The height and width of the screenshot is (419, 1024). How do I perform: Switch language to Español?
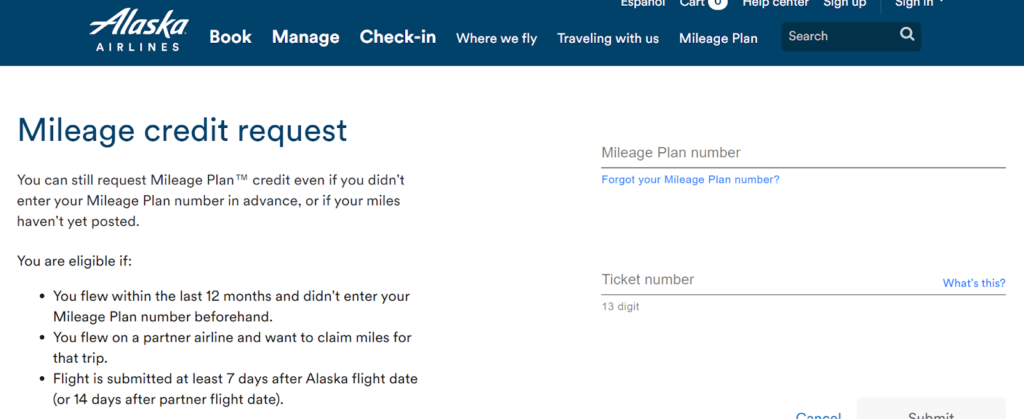[x=643, y=3]
